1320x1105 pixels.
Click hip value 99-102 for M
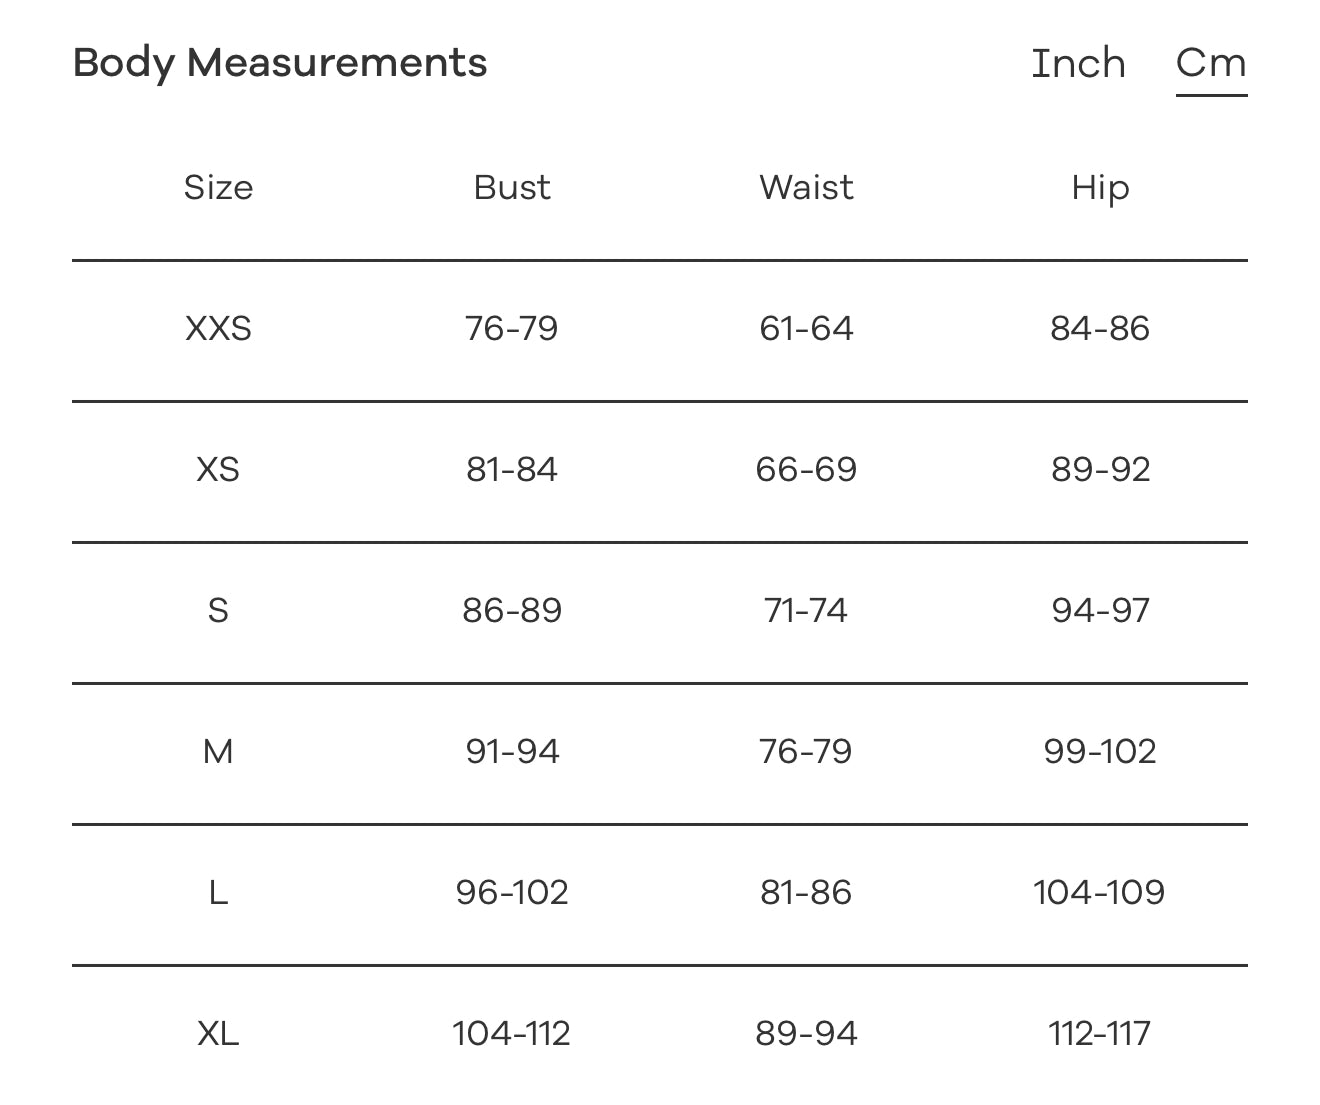tap(1100, 751)
